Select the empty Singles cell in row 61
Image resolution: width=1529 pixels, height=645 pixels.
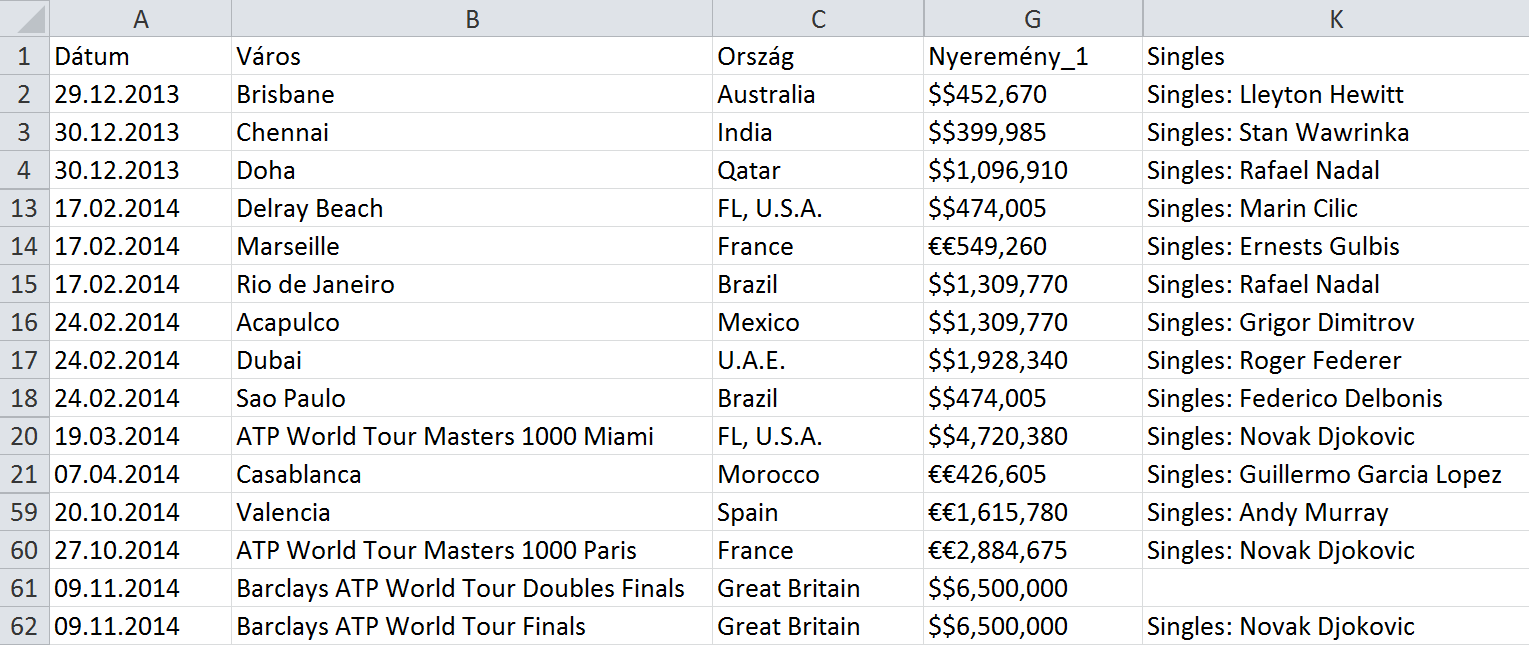[x=1335, y=588]
